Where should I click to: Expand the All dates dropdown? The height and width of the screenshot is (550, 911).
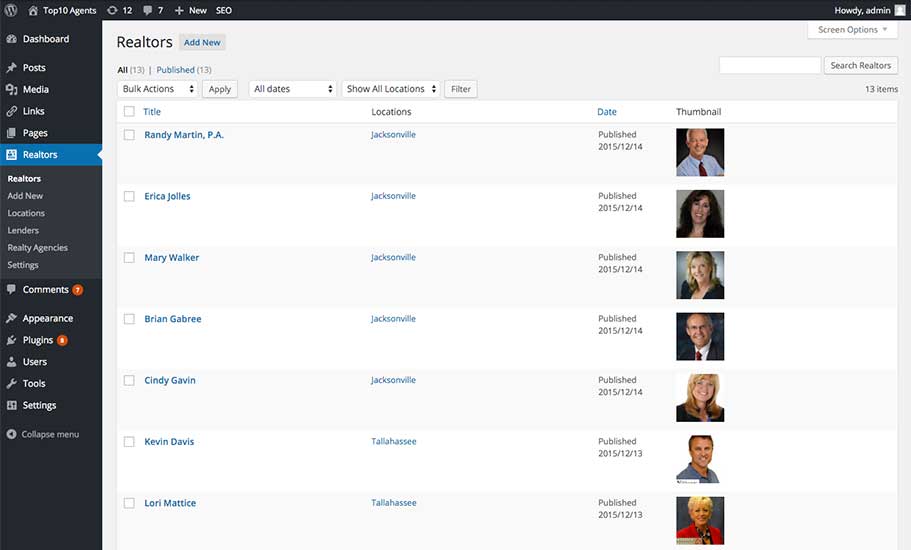[292, 89]
